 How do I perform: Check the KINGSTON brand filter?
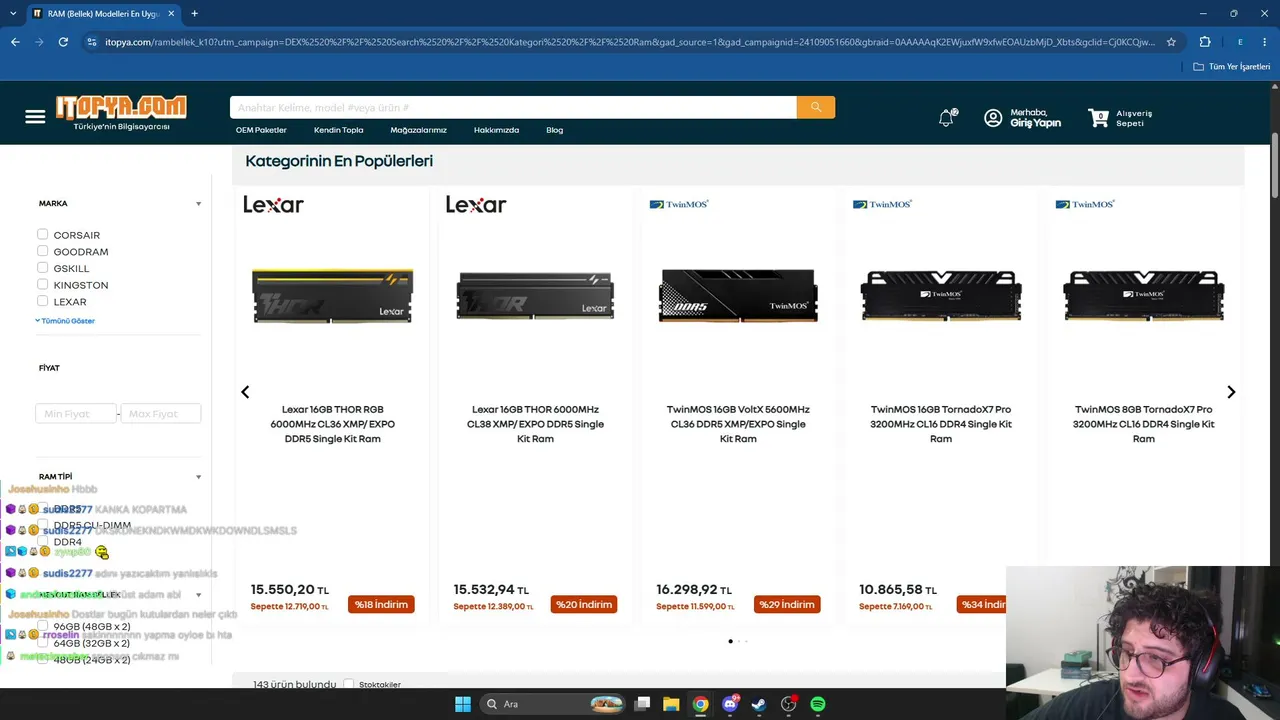pyautogui.click(x=42, y=284)
